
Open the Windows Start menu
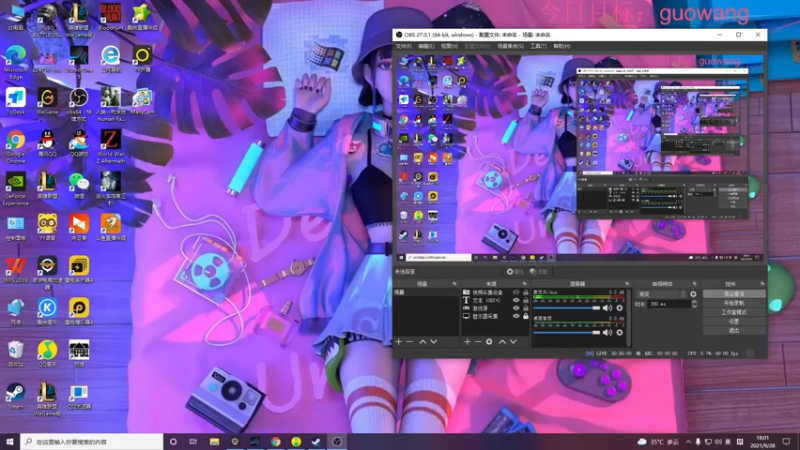(10, 442)
